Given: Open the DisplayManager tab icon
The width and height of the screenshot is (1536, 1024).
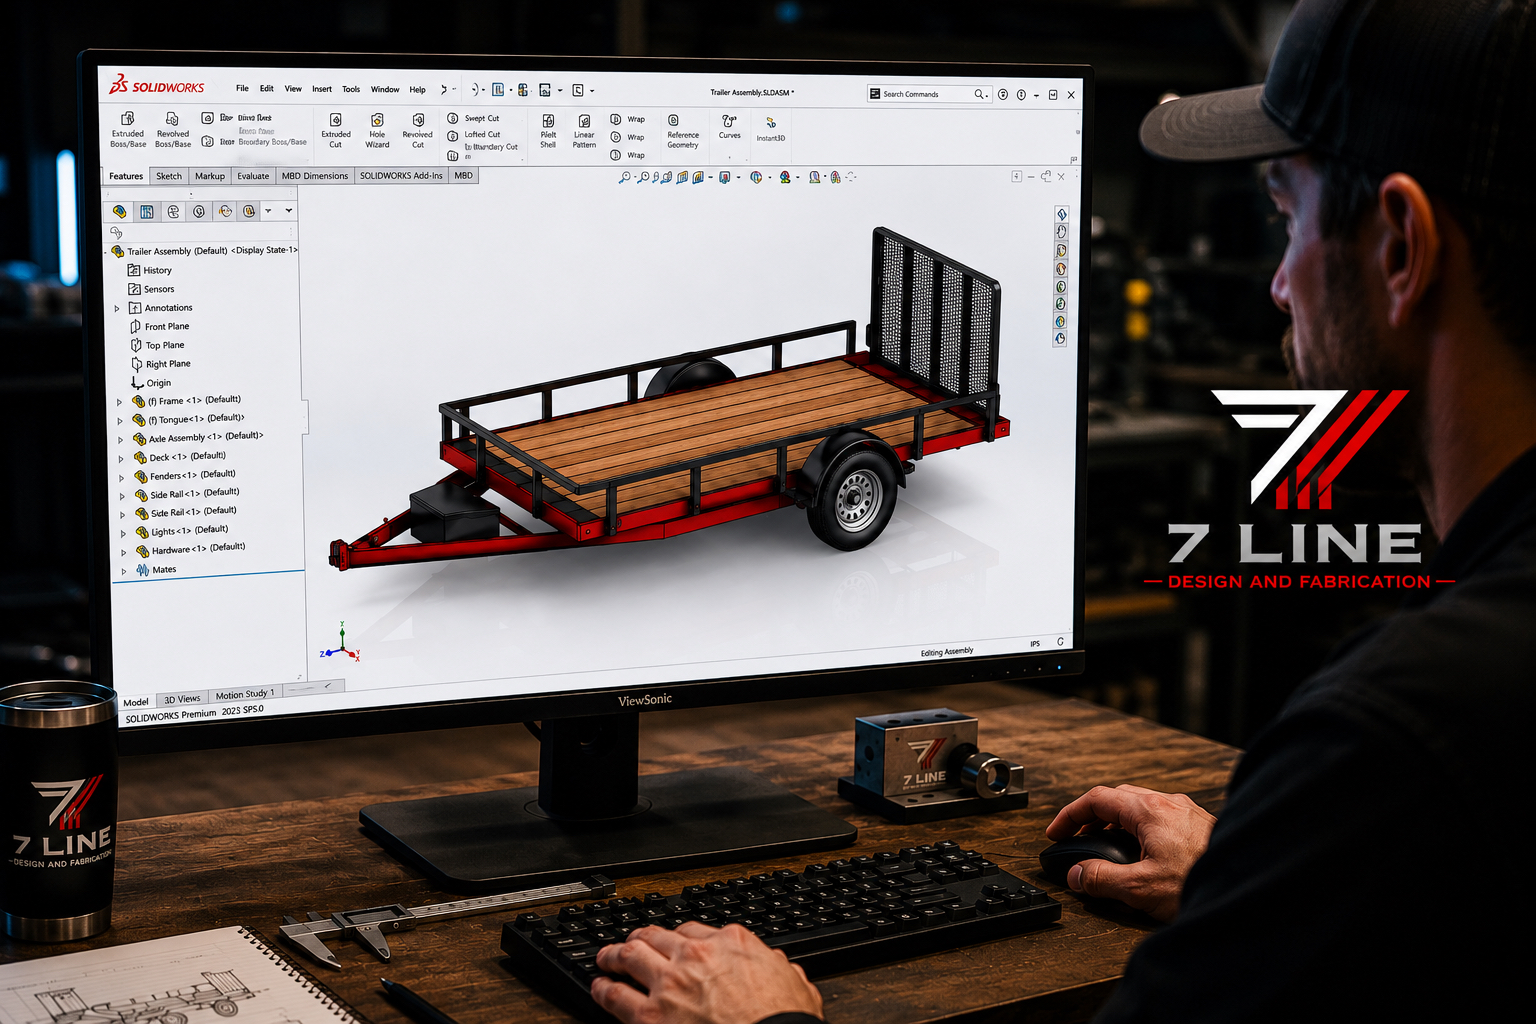Looking at the screenshot, I should pyautogui.click(x=225, y=211).
